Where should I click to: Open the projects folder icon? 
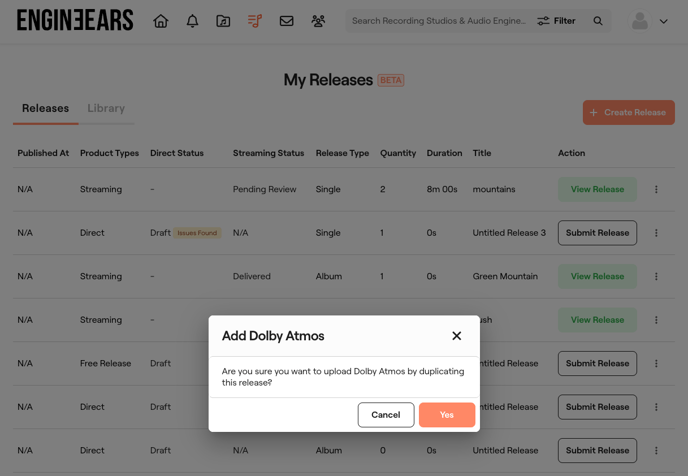pos(223,21)
